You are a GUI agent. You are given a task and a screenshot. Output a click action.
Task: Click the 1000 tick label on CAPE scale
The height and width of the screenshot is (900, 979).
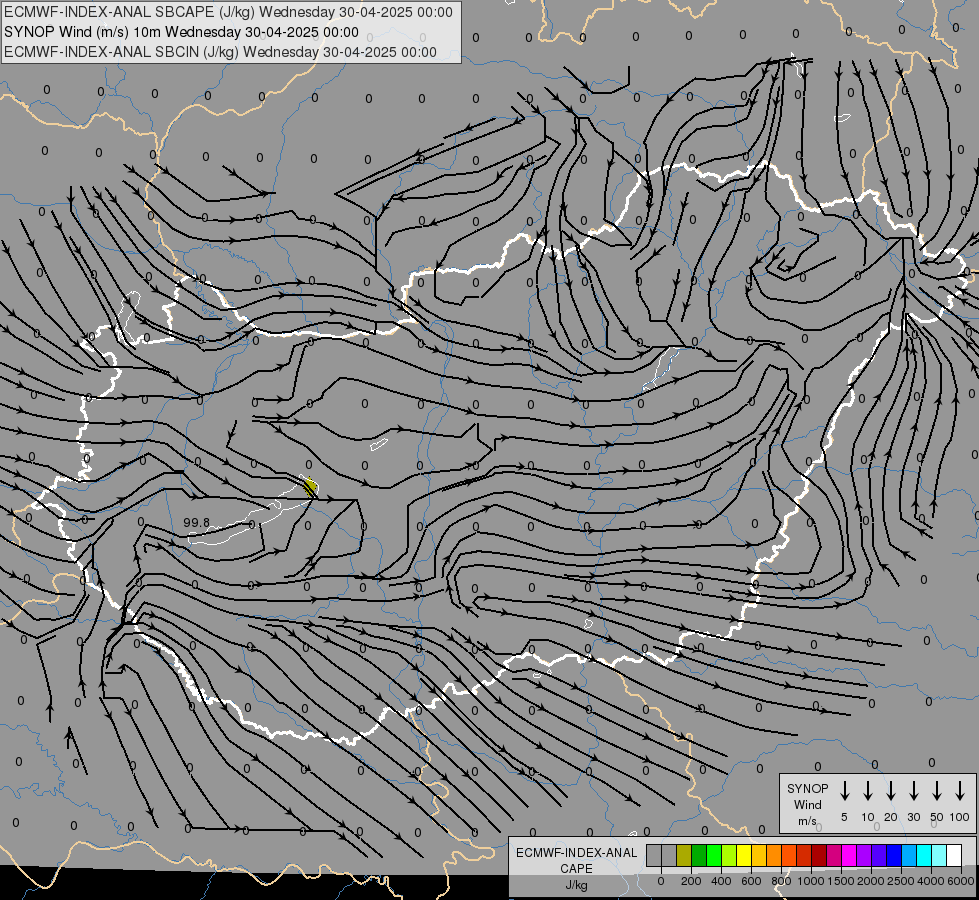click(x=811, y=881)
